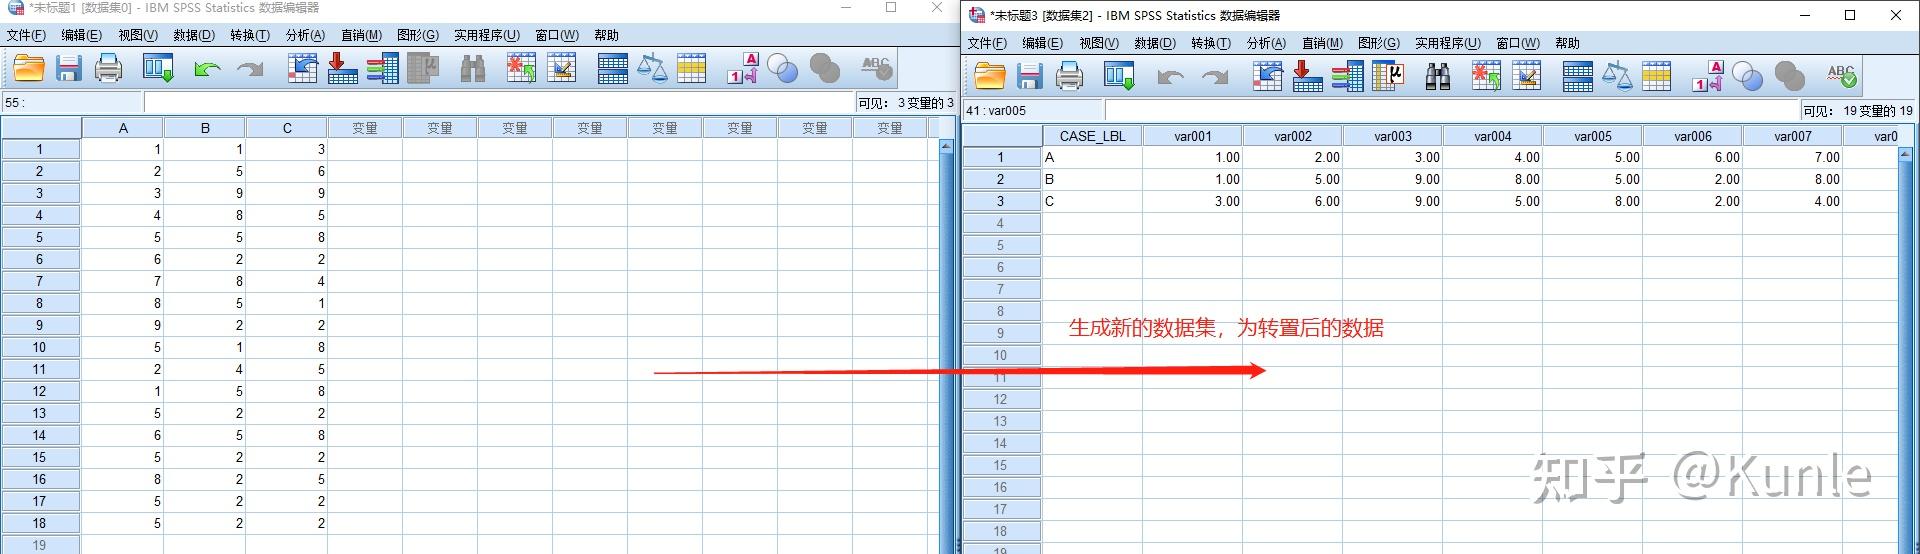
Task: Select var005 cell 8.00 in row C
Action: 1593,201
